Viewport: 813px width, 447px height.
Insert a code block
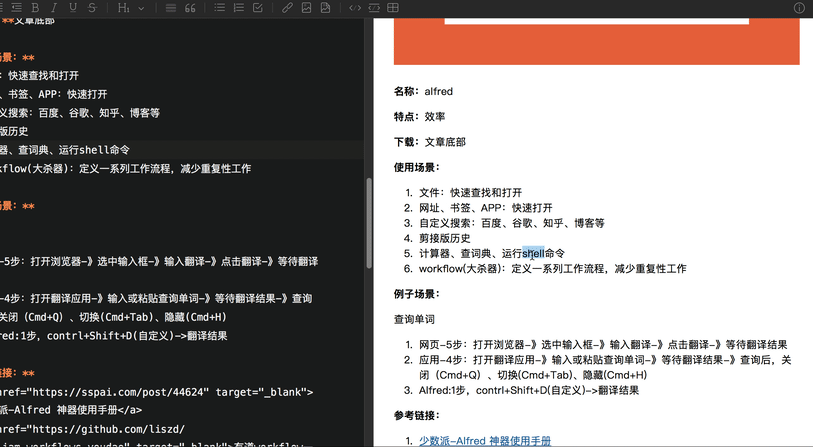374,7
